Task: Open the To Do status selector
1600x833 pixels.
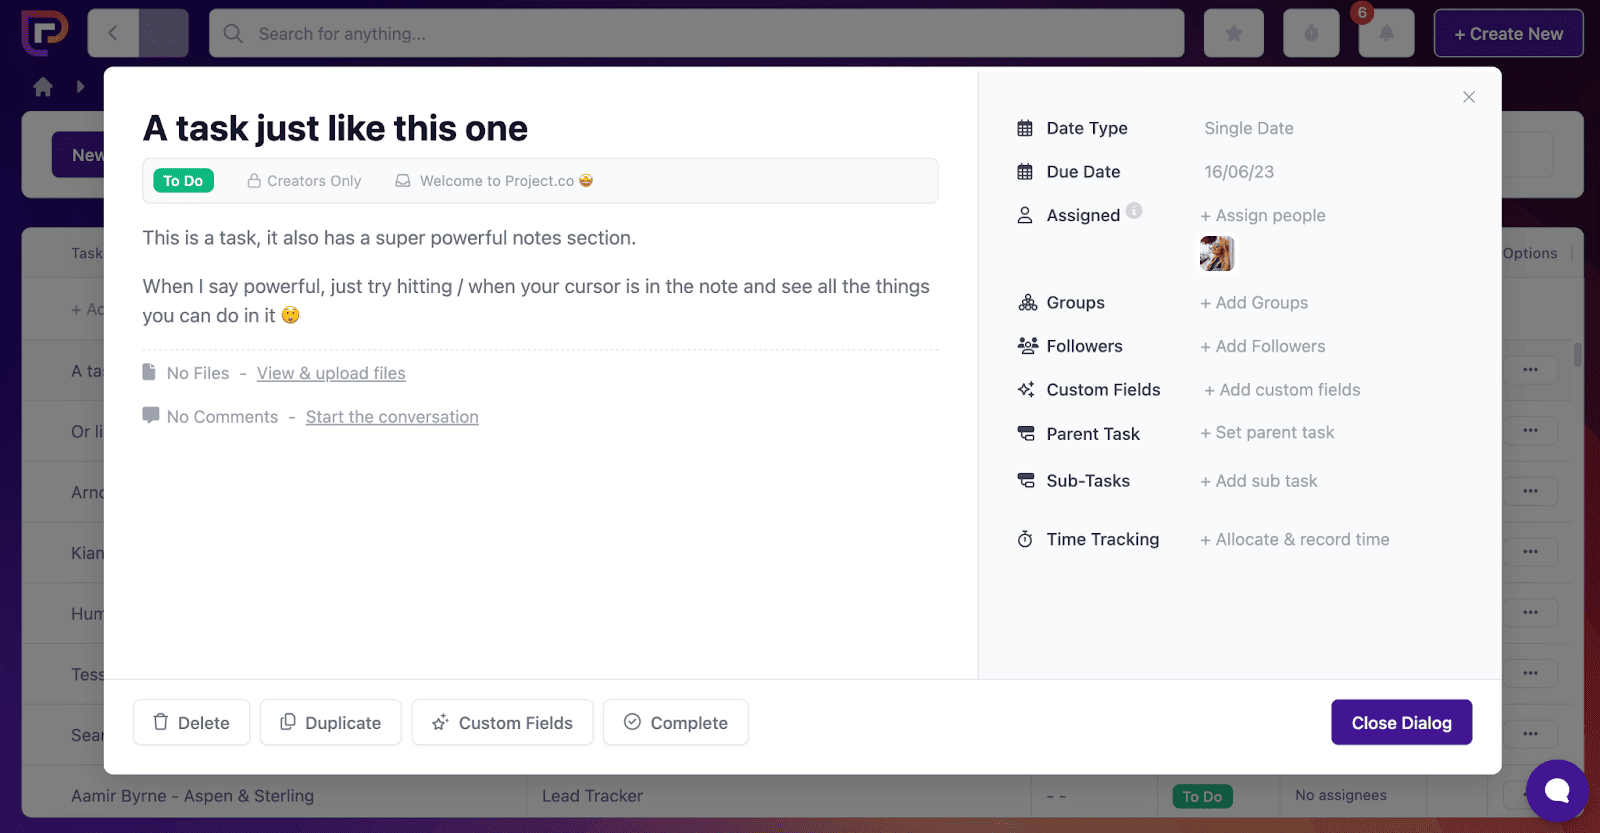Action: tap(183, 181)
